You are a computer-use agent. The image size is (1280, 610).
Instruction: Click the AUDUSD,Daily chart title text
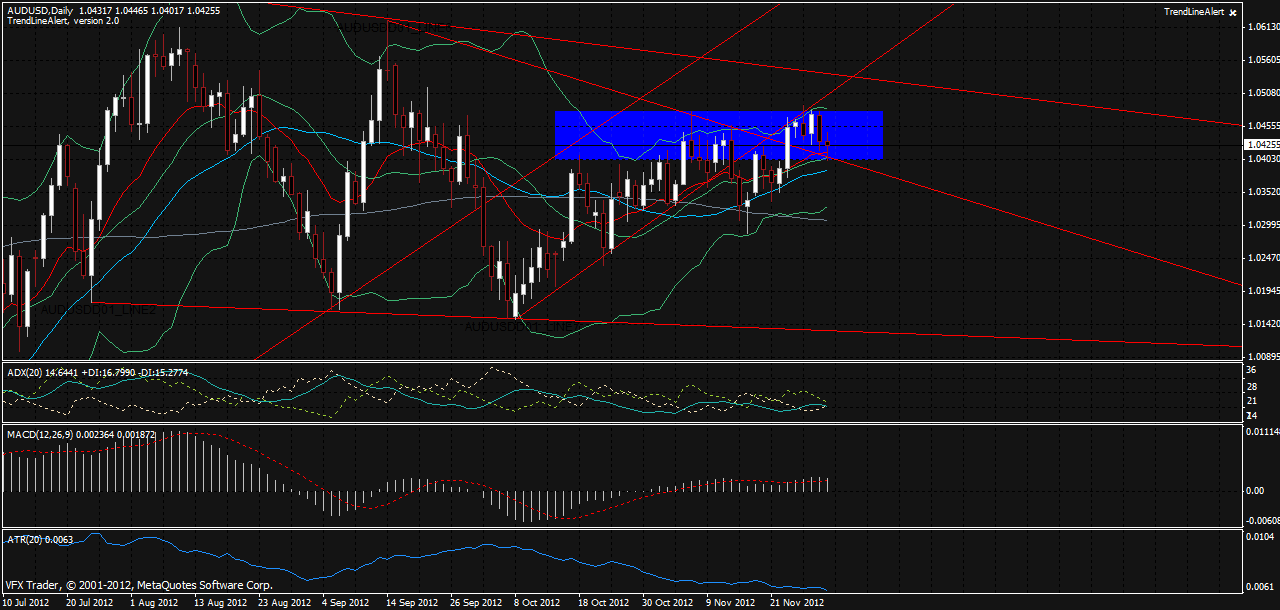click(38, 9)
